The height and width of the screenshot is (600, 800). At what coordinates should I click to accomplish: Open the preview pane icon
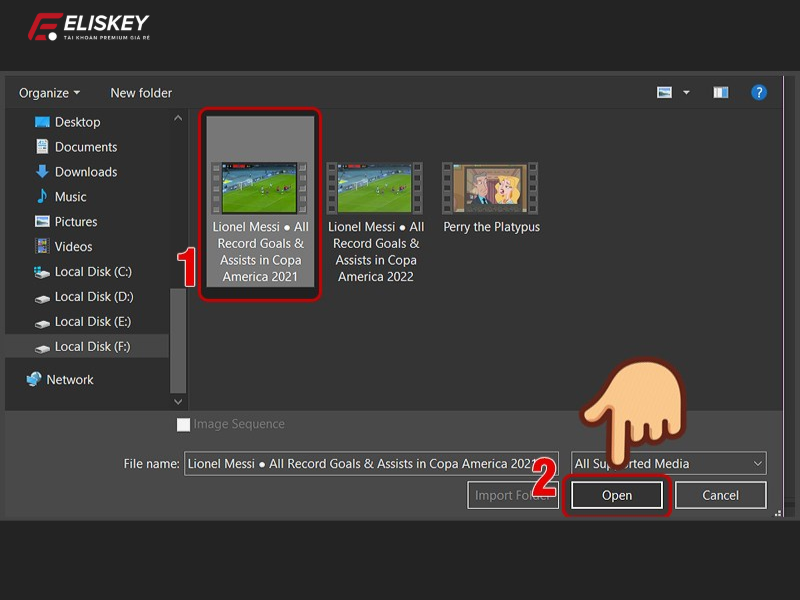click(x=719, y=92)
